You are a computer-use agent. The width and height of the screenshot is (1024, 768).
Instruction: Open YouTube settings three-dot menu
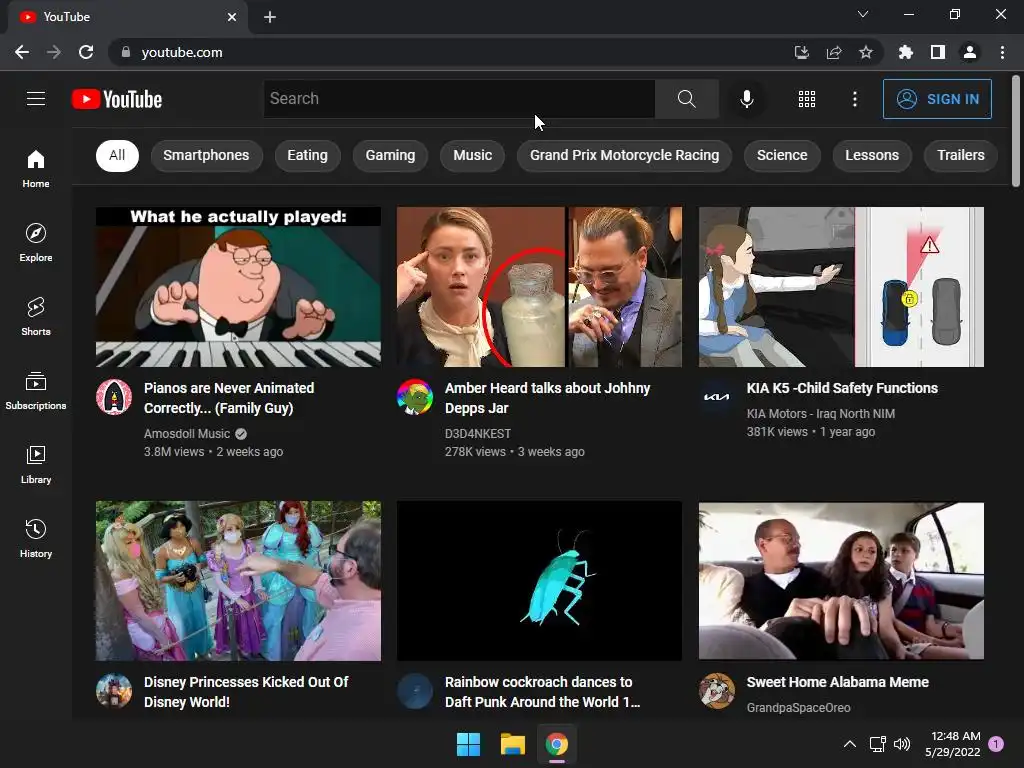point(854,99)
